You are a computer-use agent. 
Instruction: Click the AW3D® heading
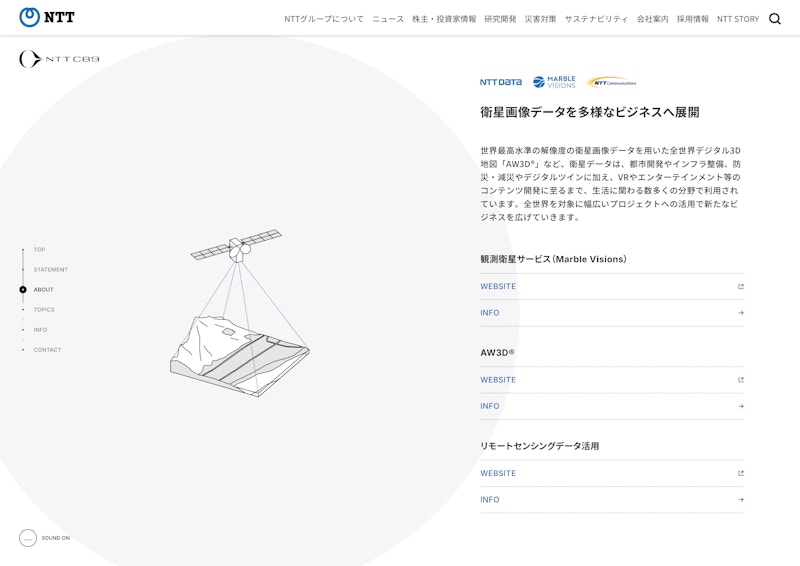pos(497,352)
